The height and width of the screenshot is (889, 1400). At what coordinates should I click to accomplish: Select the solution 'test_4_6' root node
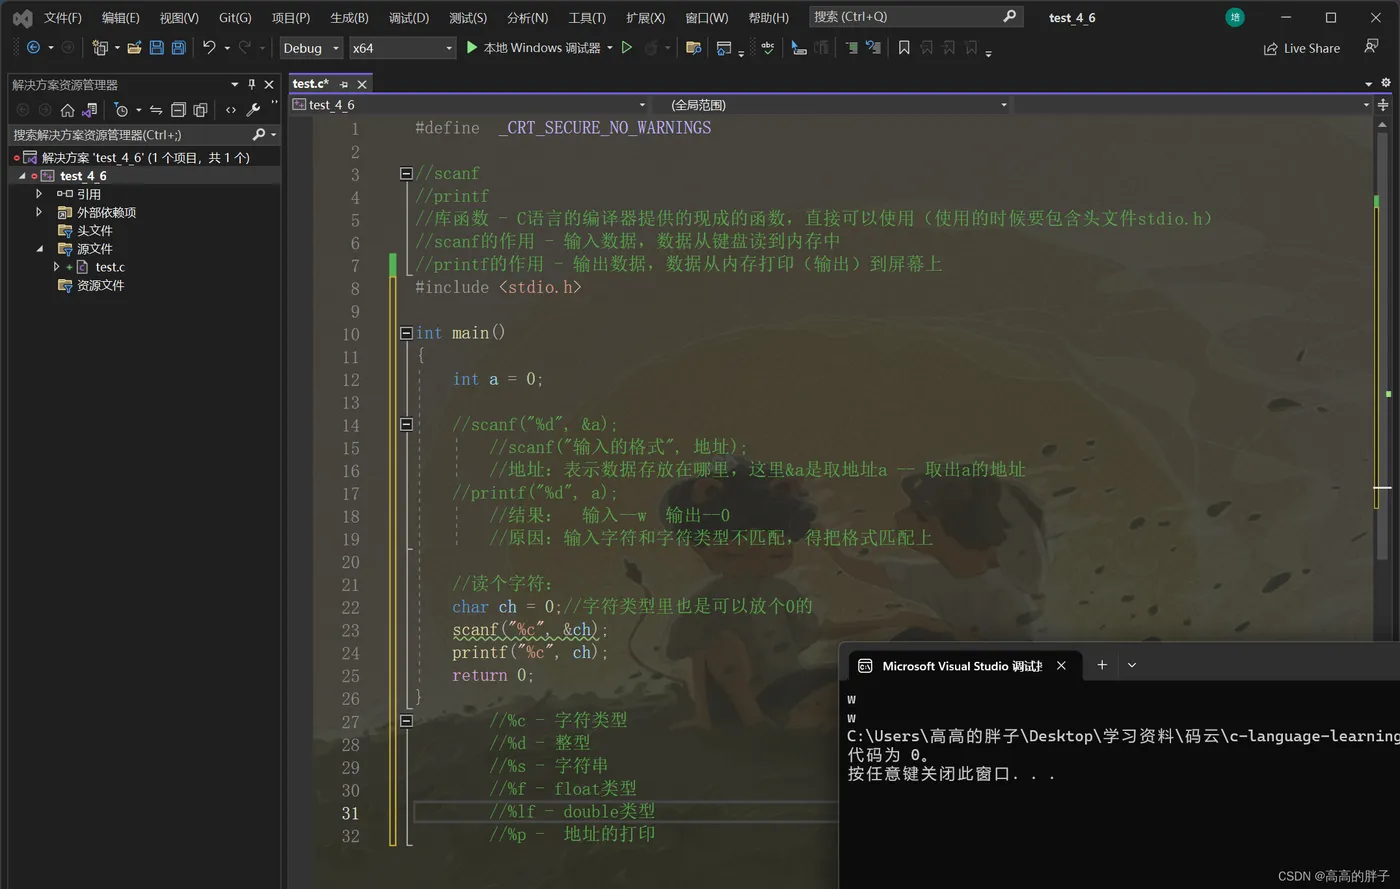pos(146,157)
